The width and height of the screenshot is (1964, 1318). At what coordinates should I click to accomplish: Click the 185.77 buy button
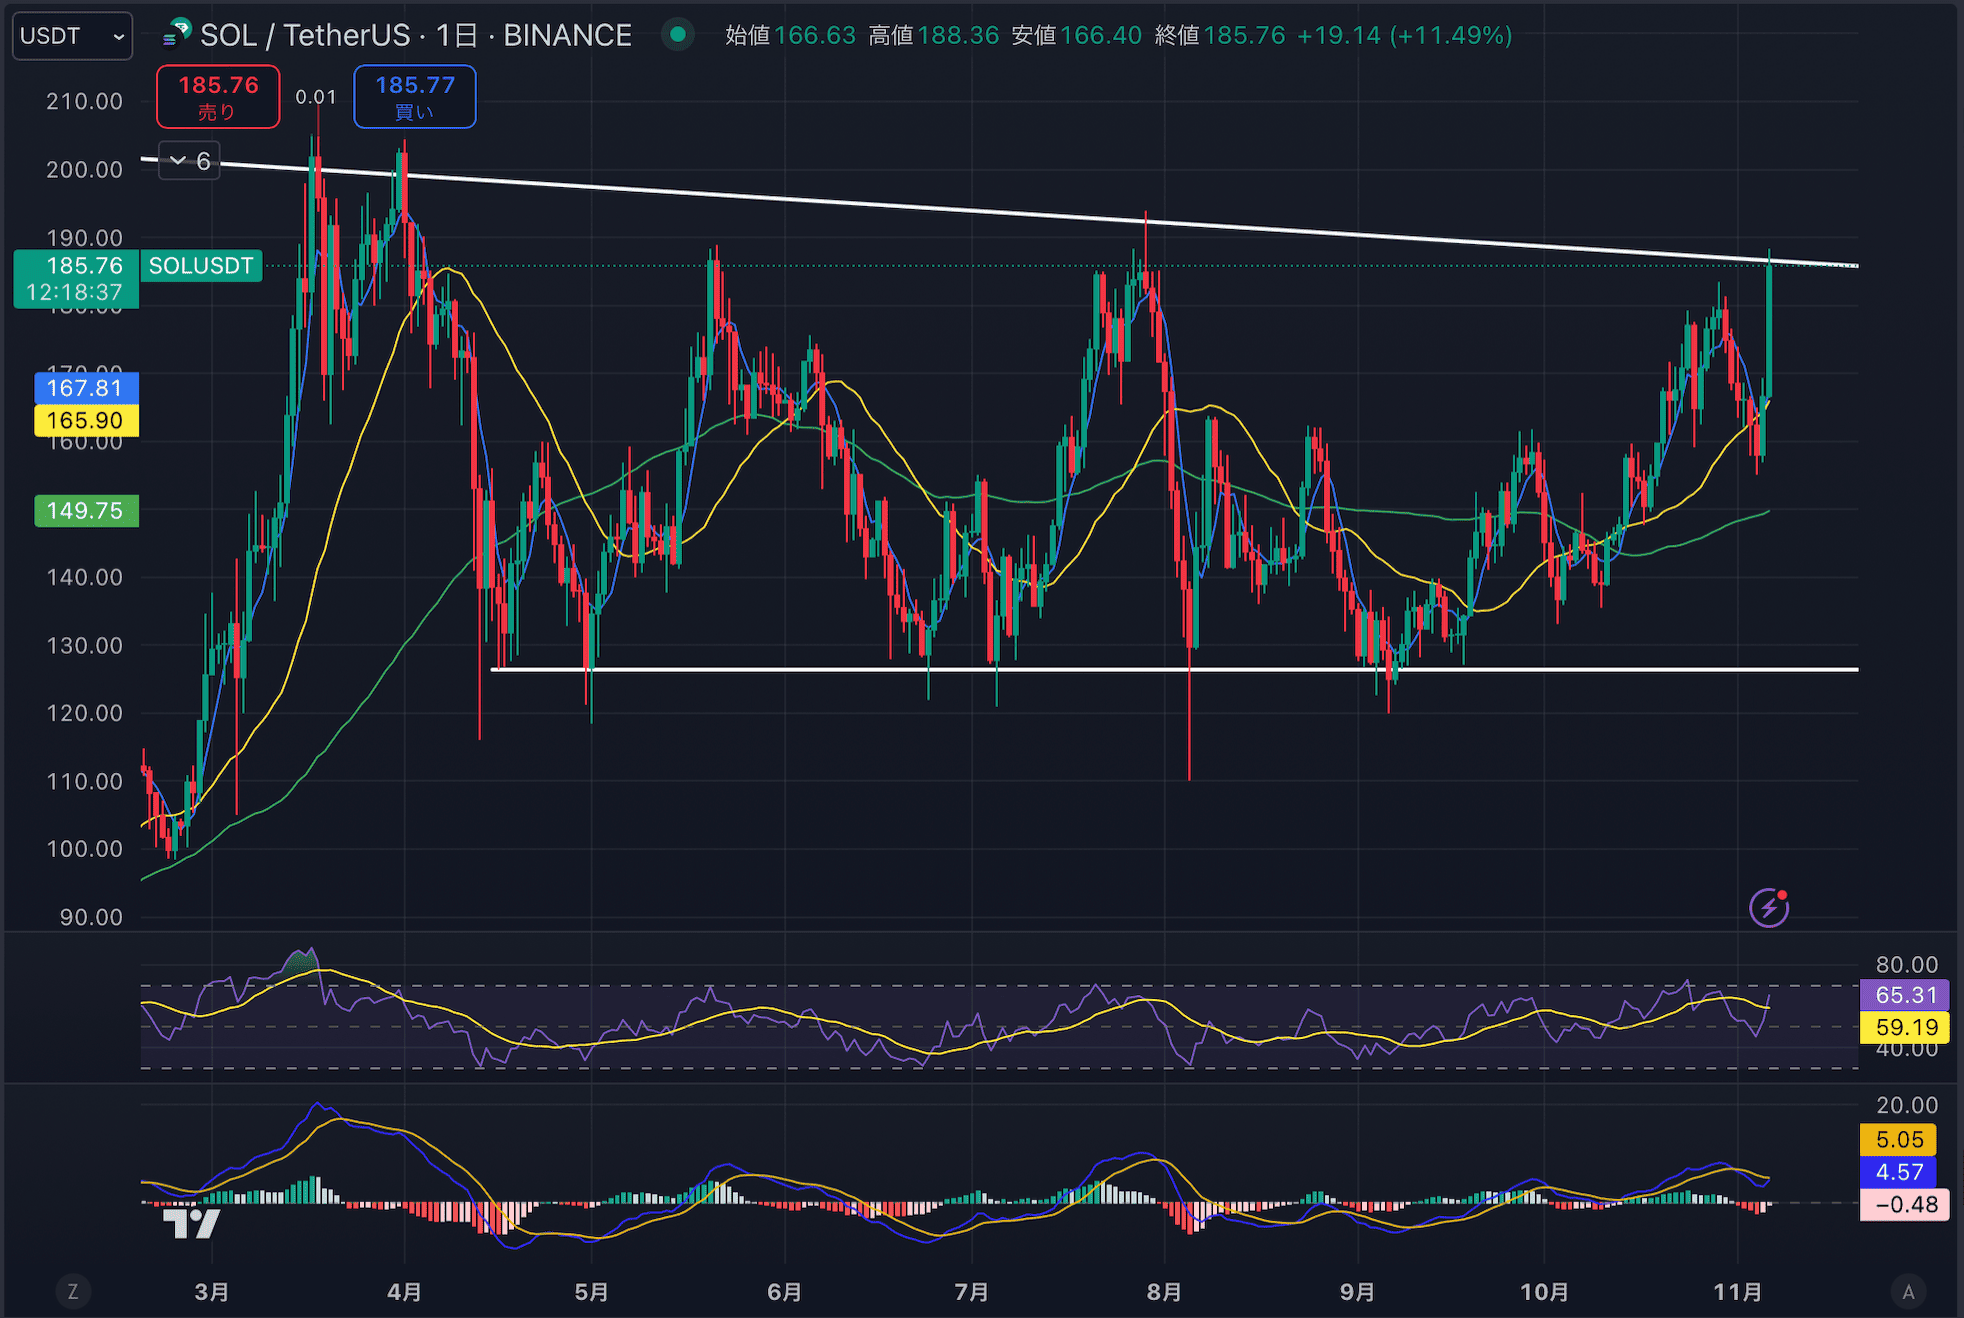[x=415, y=97]
